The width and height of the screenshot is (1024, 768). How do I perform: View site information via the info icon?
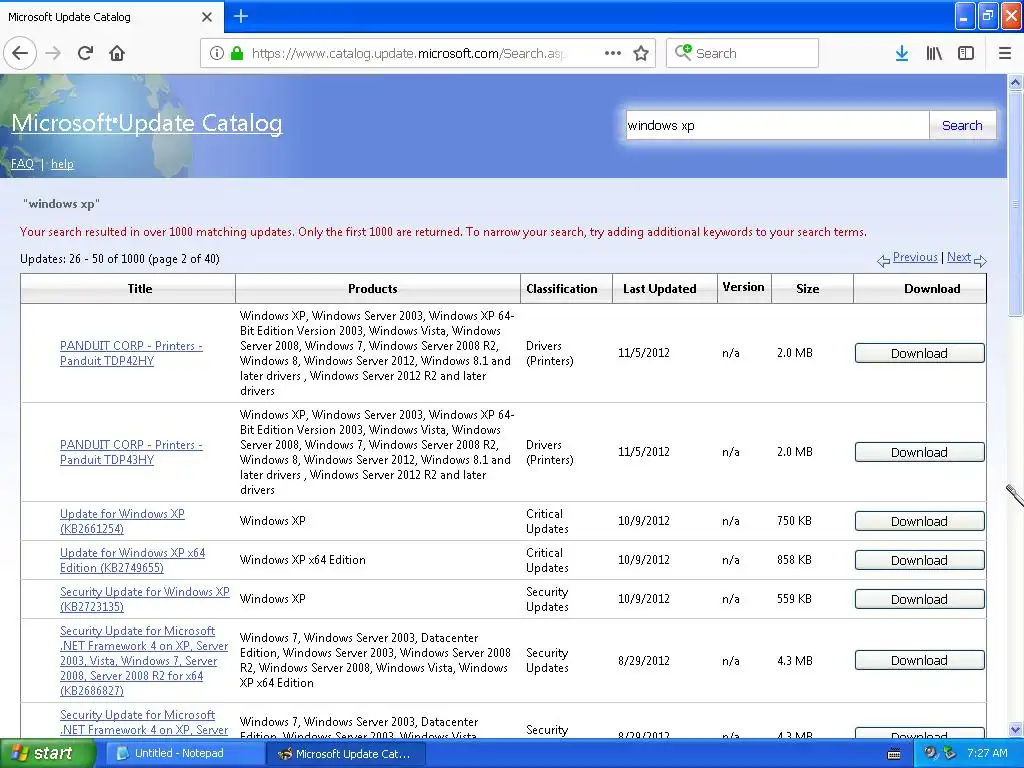pos(217,53)
